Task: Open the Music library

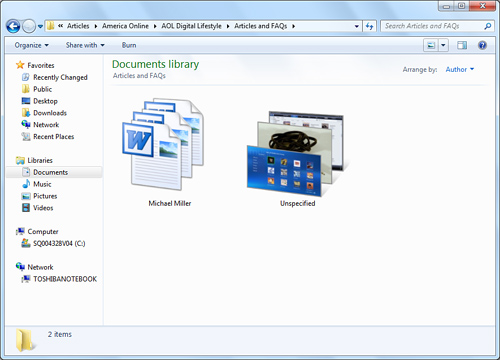Action: (x=42, y=184)
